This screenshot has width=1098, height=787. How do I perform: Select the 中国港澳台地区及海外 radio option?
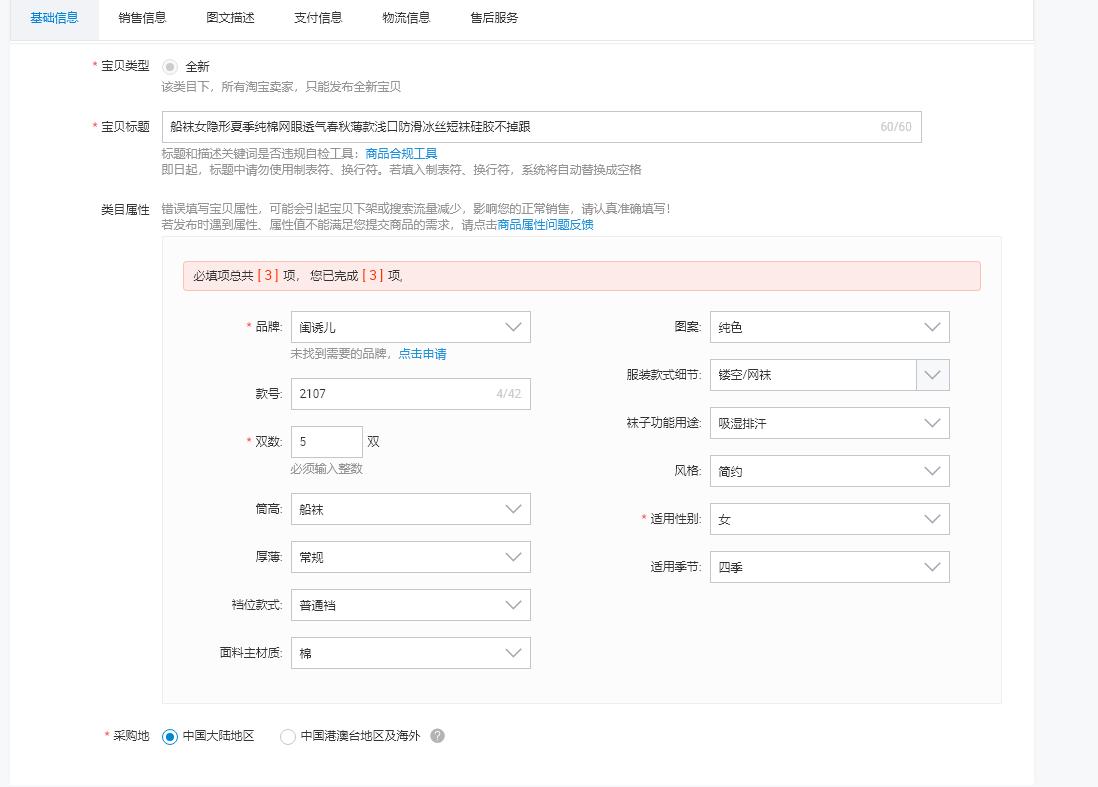click(x=287, y=736)
